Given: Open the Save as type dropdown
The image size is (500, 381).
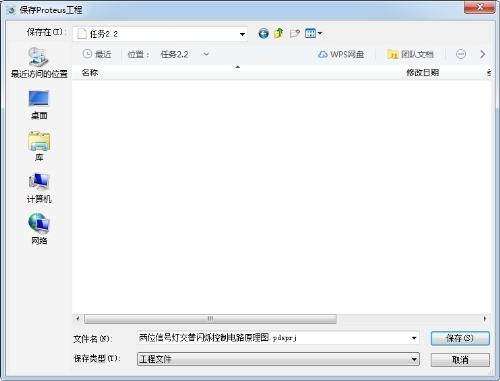Looking at the screenshot, I should coord(278,359).
